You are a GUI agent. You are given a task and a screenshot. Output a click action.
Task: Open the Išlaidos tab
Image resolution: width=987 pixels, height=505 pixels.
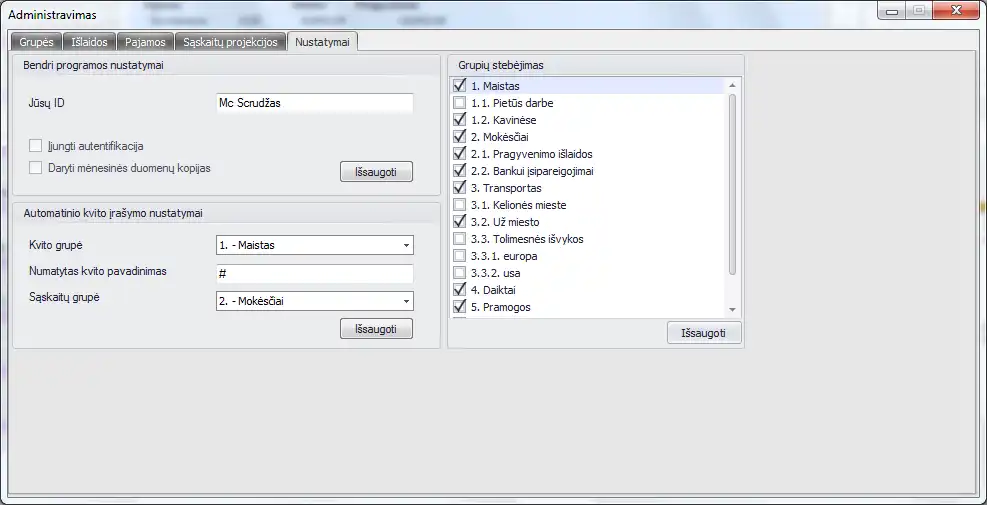click(x=89, y=42)
